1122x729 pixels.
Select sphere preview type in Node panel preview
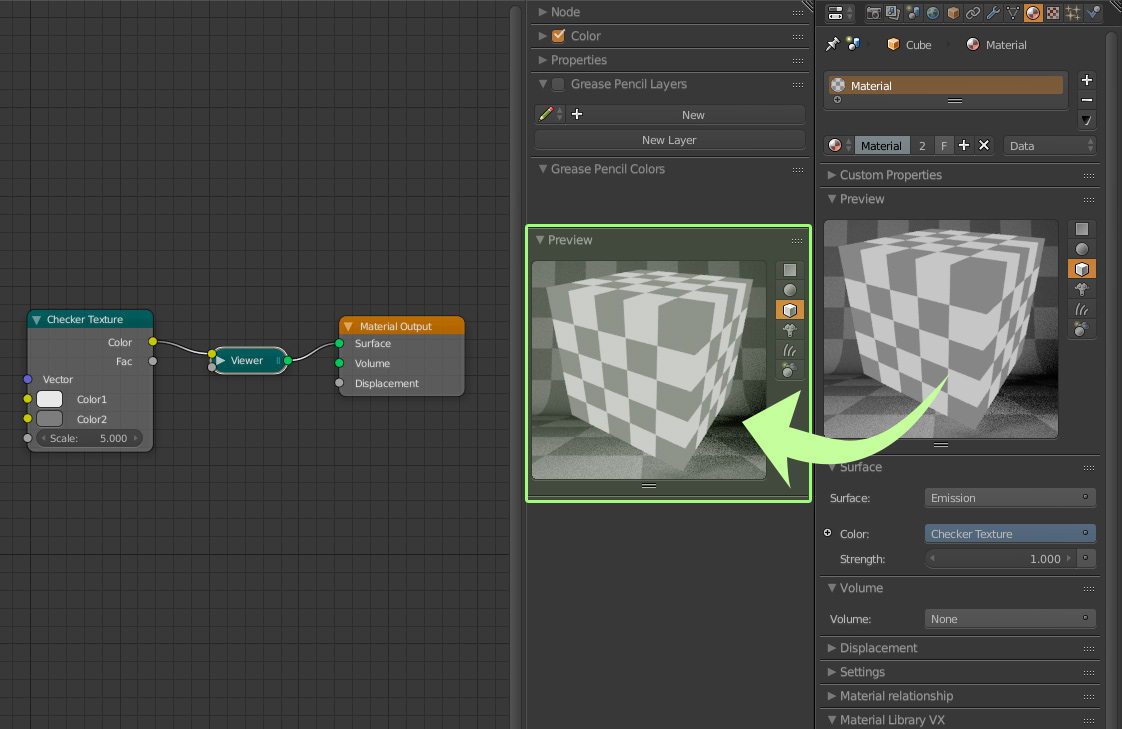[x=789, y=290]
